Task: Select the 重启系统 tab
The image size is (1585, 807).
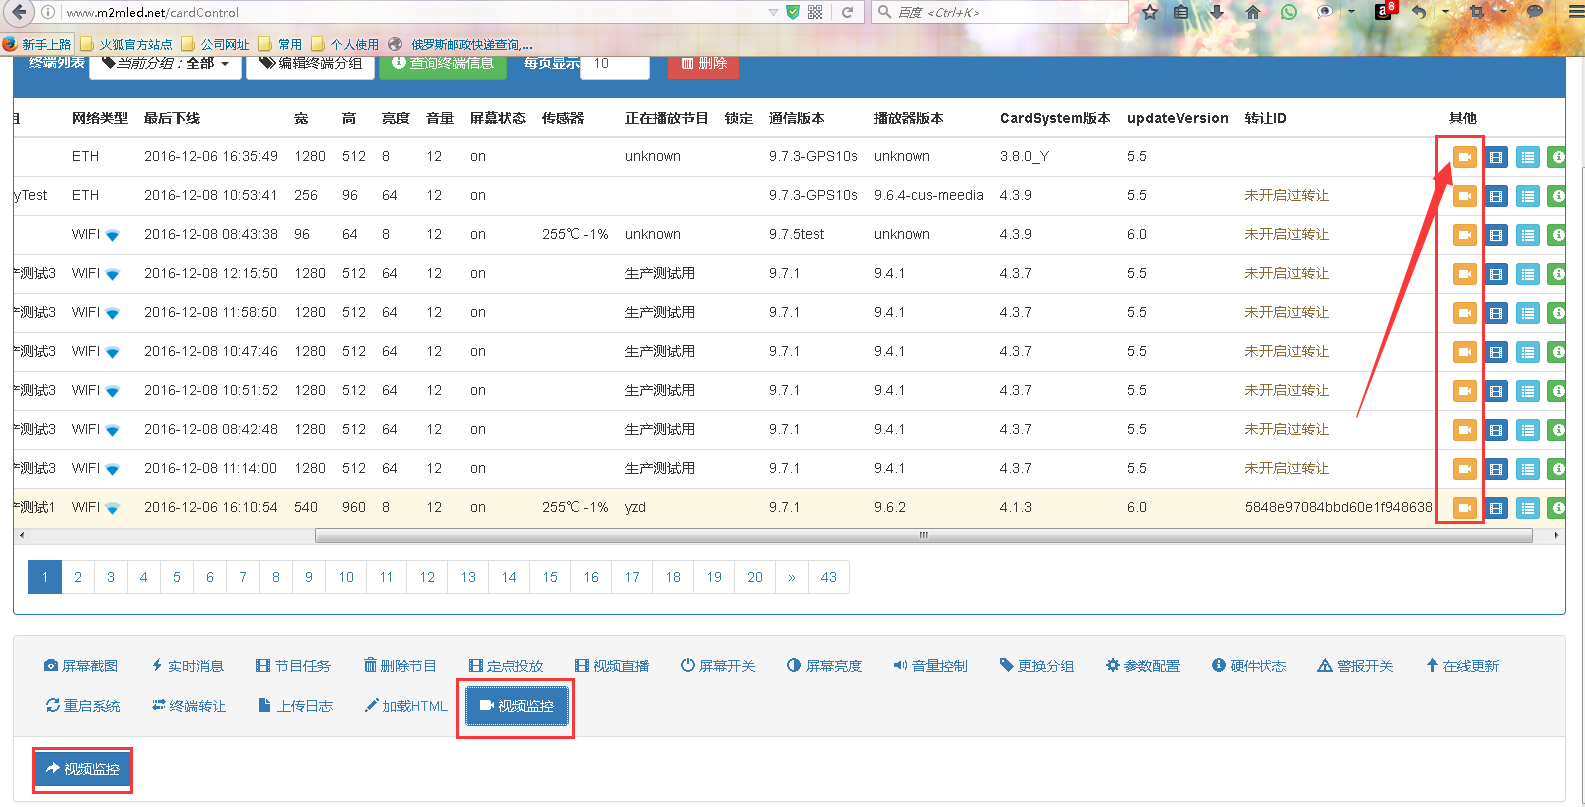Action: (83, 706)
